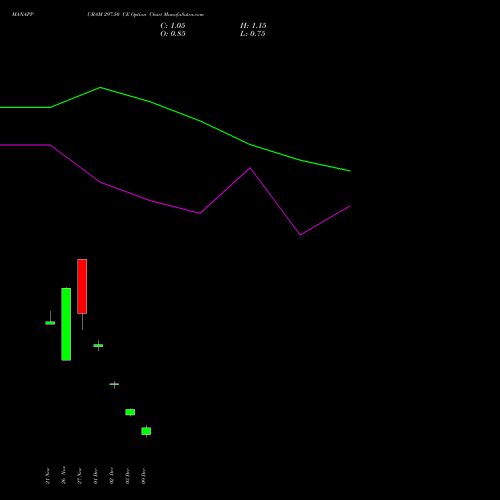Click the "C: 1.05" close value
The image size is (500, 500).
(x=173, y=26)
